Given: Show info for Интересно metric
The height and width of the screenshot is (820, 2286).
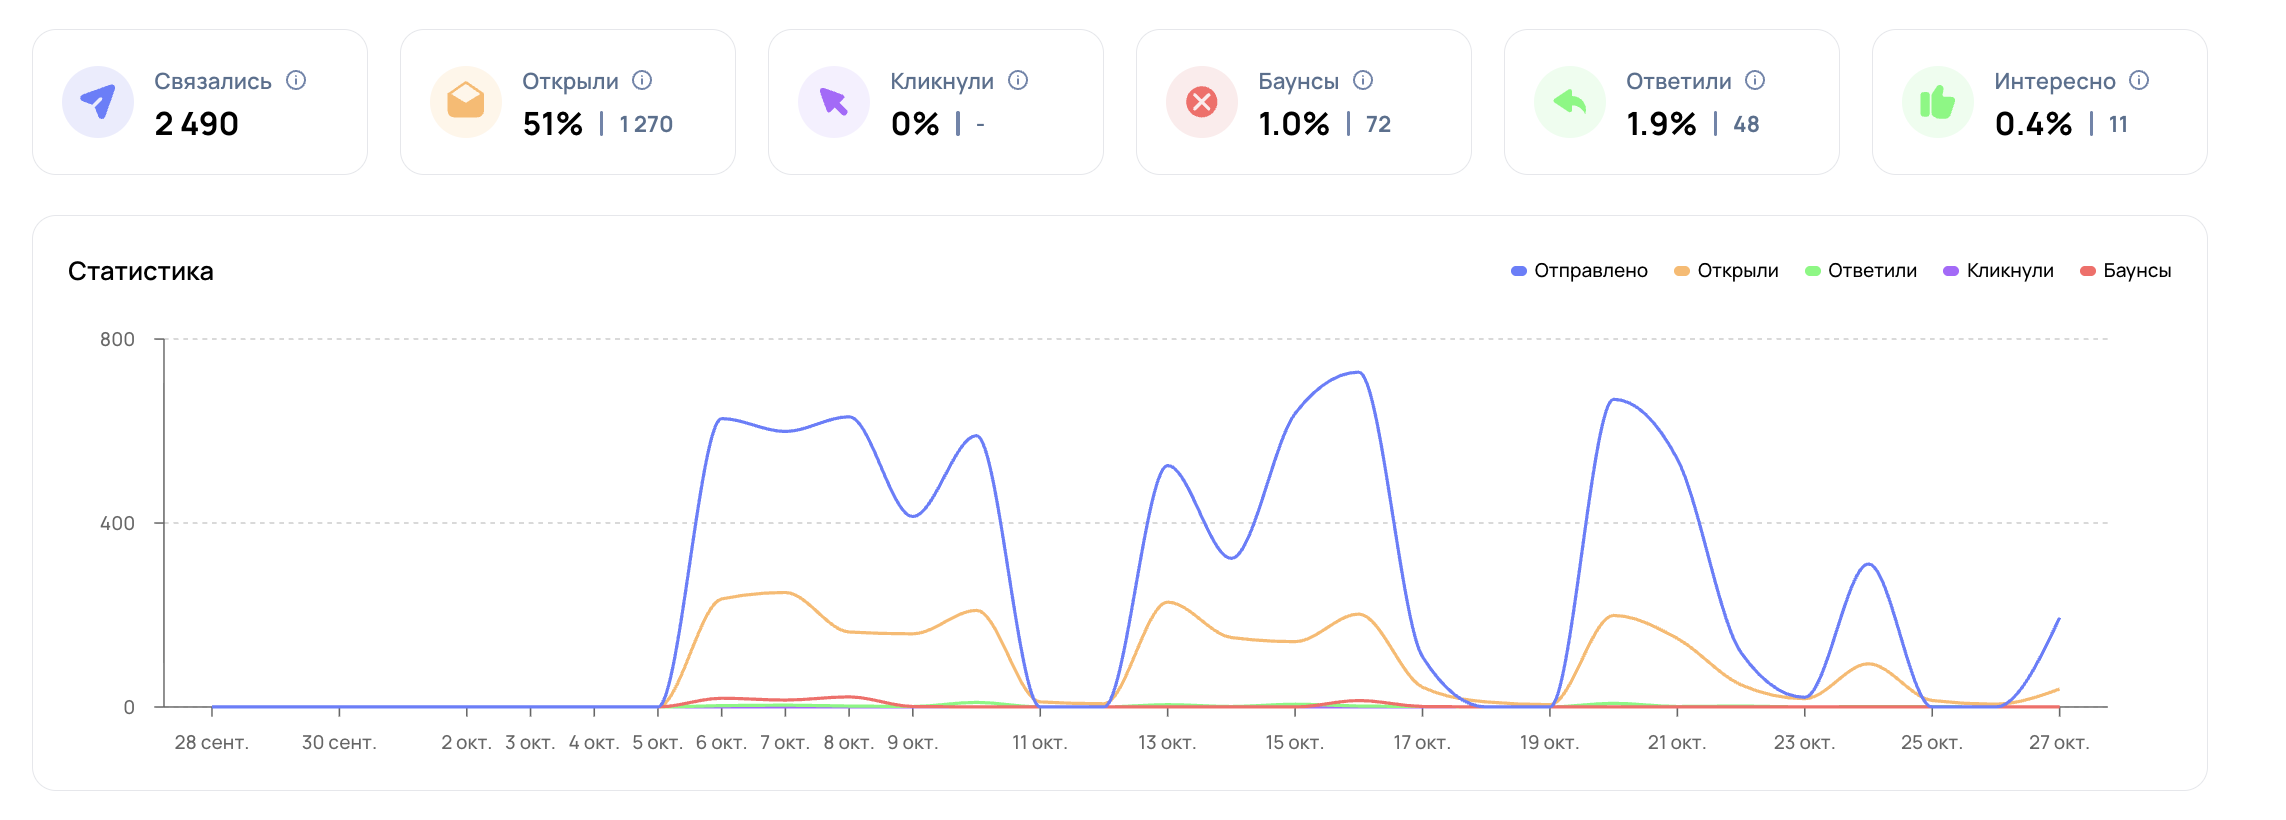Looking at the screenshot, I should coord(2139,80).
